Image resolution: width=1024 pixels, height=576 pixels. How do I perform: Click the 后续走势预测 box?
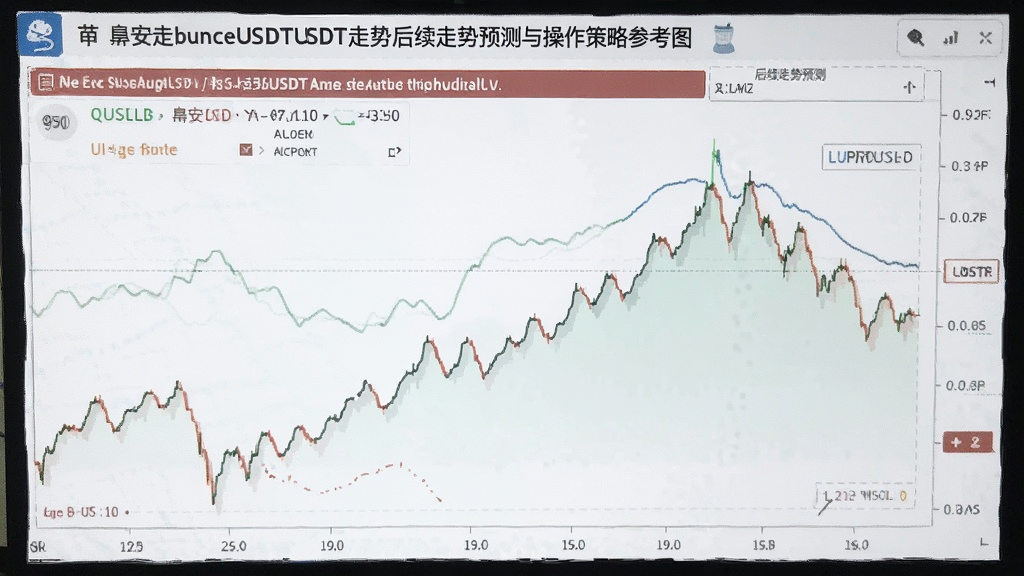click(x=816, y=83)
